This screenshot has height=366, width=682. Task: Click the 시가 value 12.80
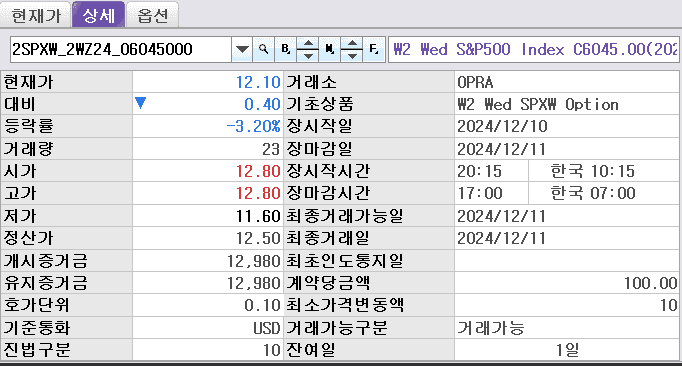258,171
